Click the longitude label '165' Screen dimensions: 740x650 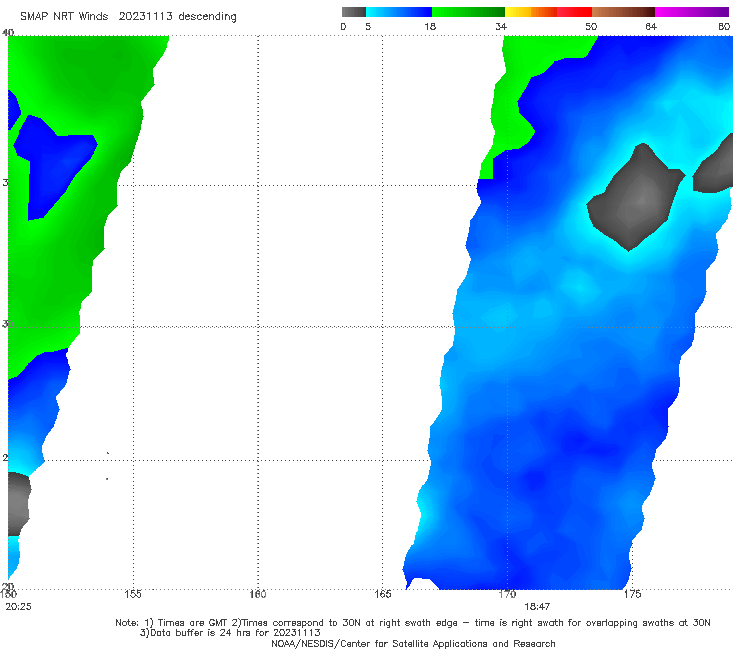pyautogui.click(x=382, y=594)
